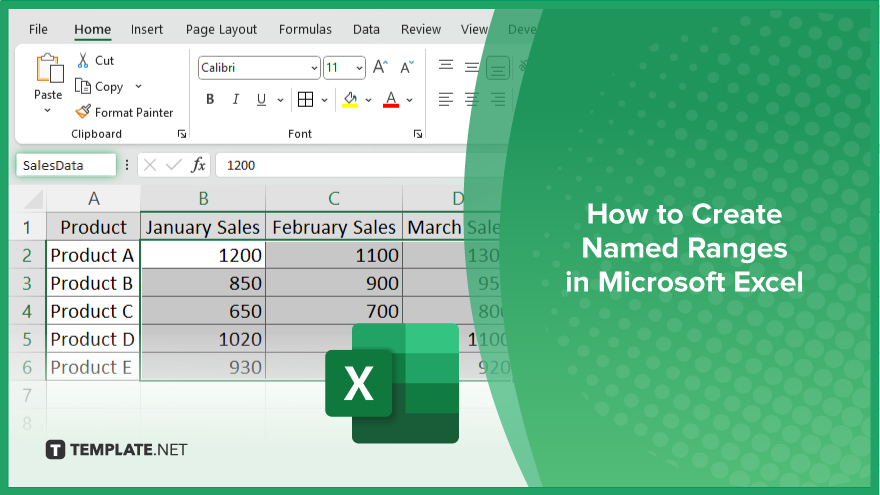
Task: Open the font size 11 dropdown
Action: 359,68
